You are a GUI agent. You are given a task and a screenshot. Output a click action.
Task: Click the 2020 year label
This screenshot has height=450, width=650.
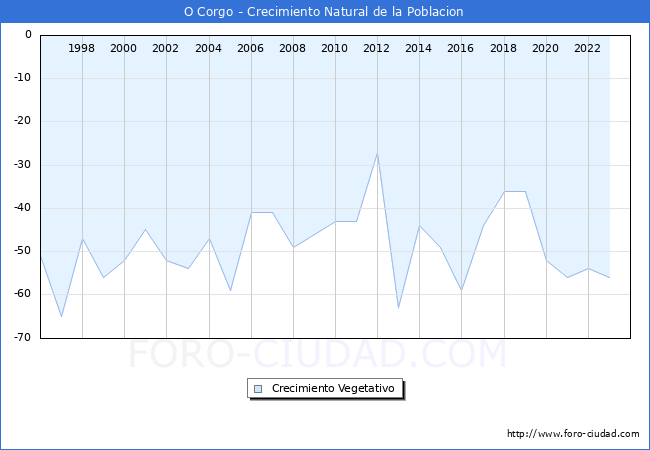click(x=545, y=48)
